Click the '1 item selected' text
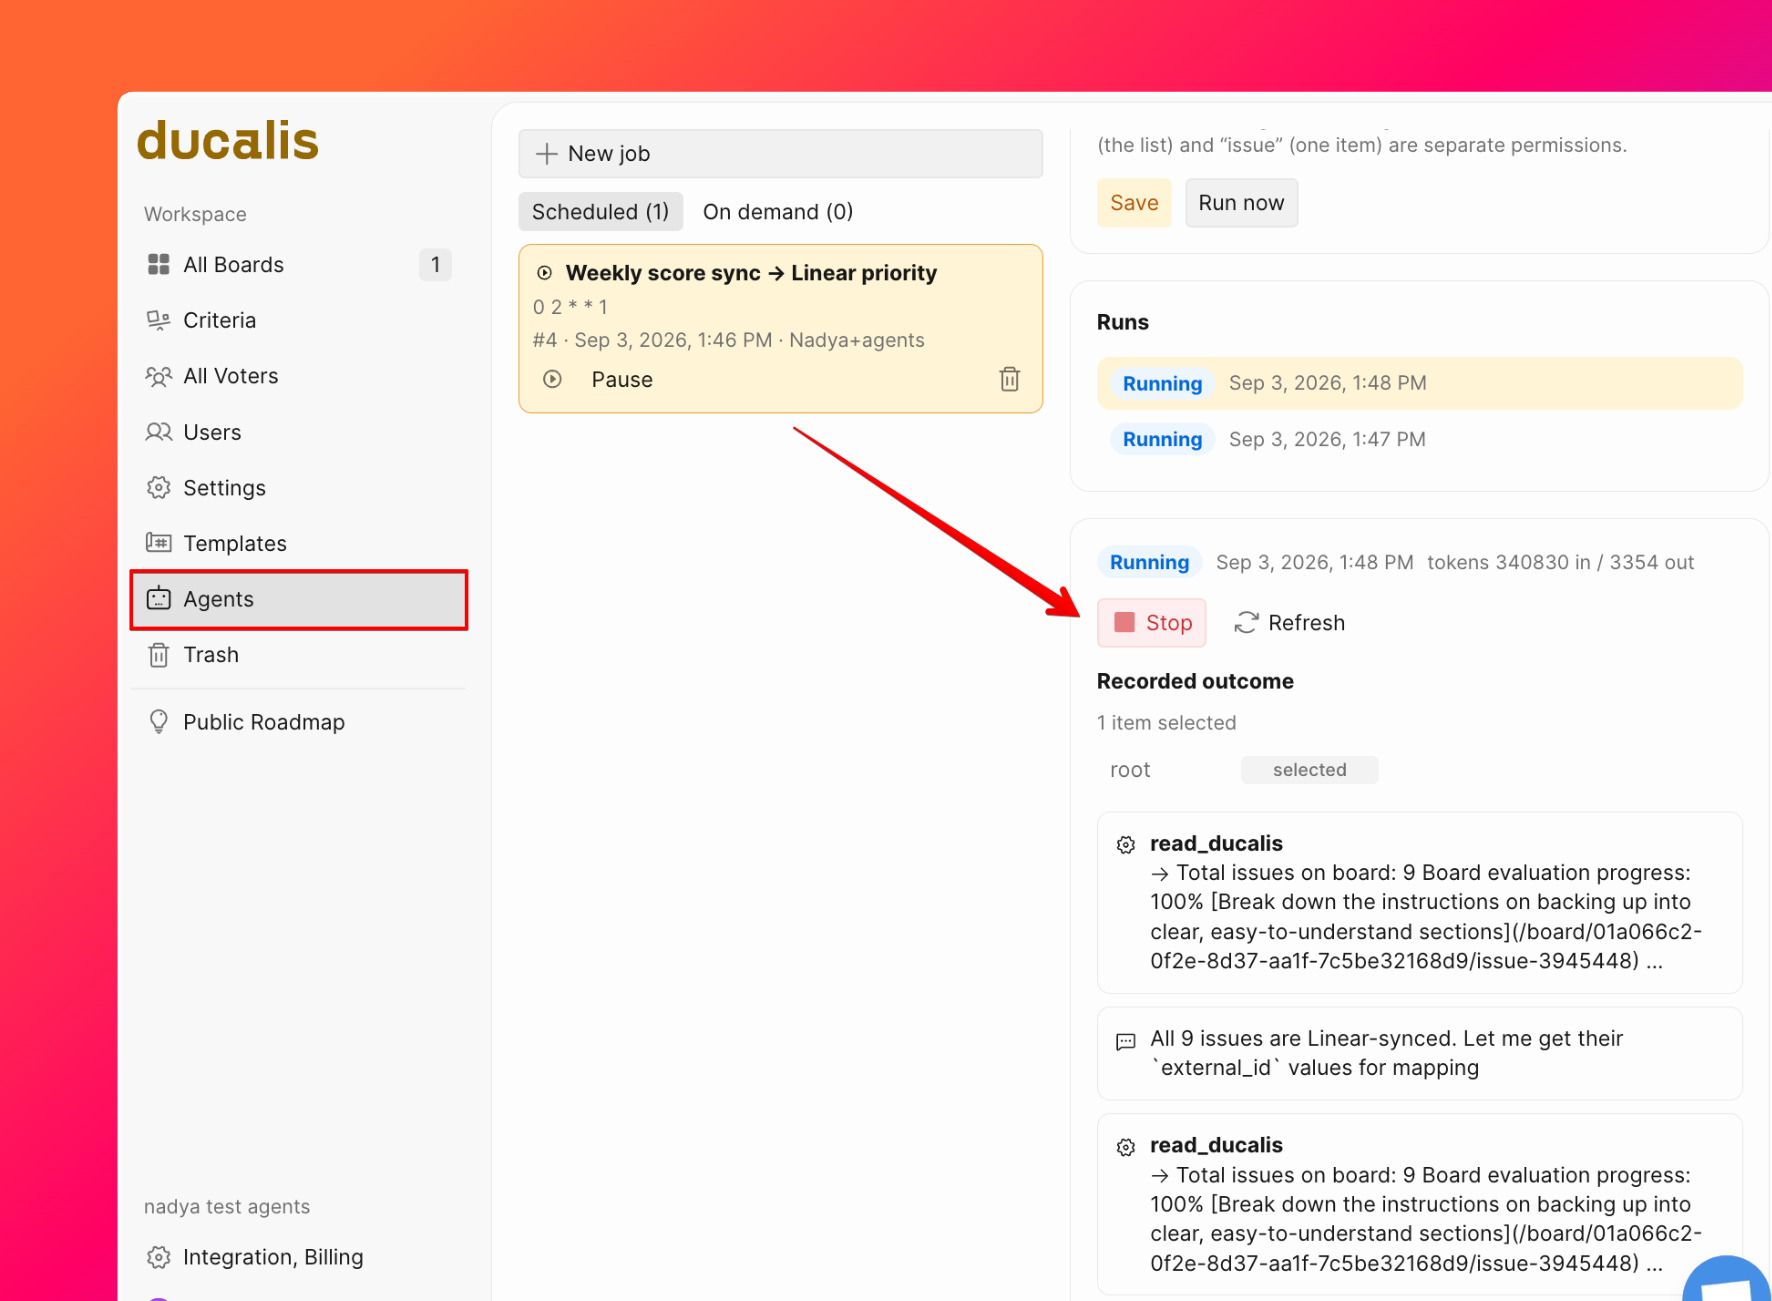 pos(1166,723)
